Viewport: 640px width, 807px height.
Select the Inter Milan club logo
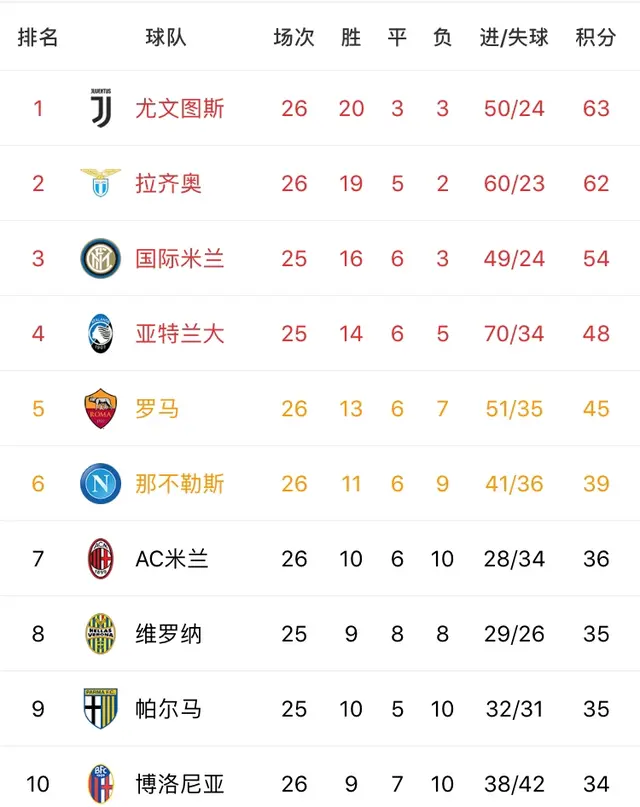(x=101, y=258)
